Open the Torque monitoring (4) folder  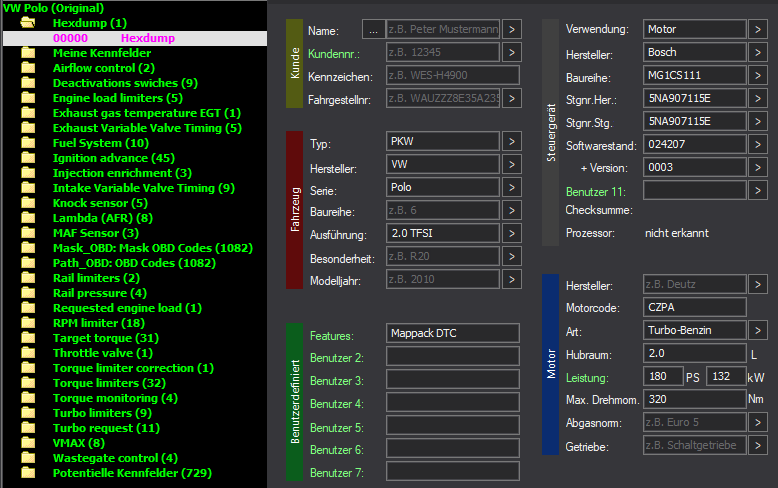[x=115, y=398]
